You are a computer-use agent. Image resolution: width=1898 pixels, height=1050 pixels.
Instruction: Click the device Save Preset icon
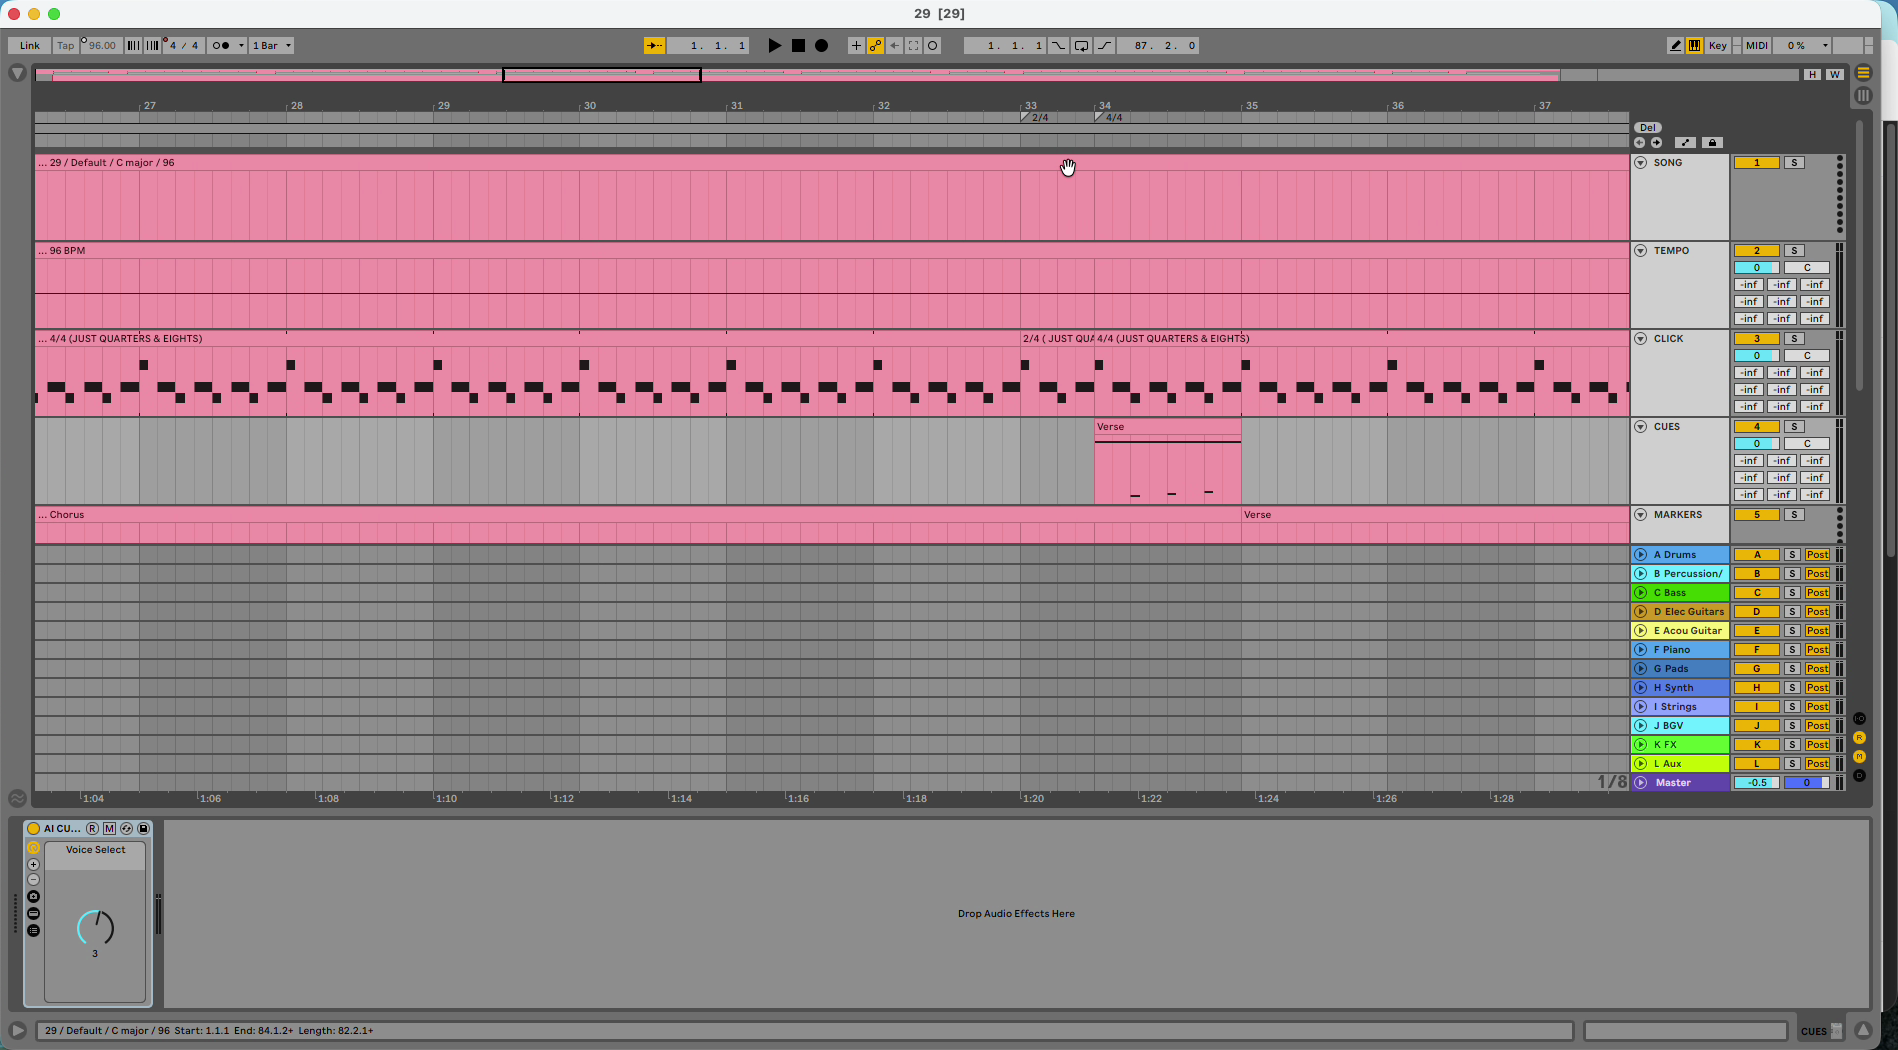pos(143,829)
